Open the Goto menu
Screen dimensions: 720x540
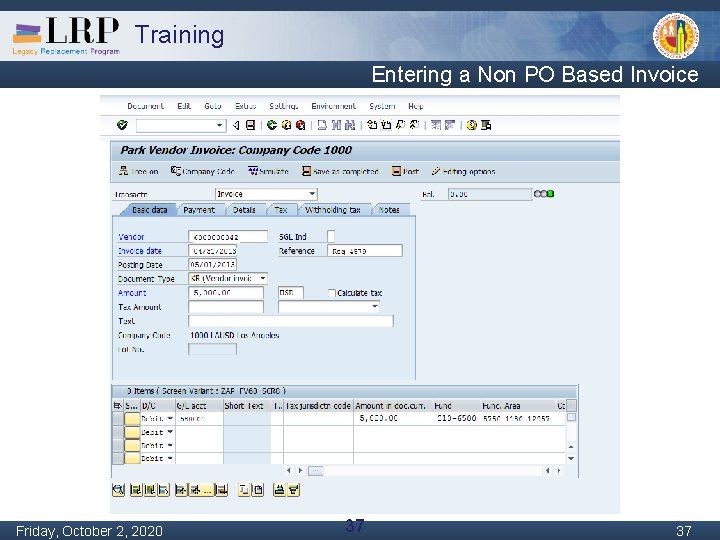tap(213, 106)
